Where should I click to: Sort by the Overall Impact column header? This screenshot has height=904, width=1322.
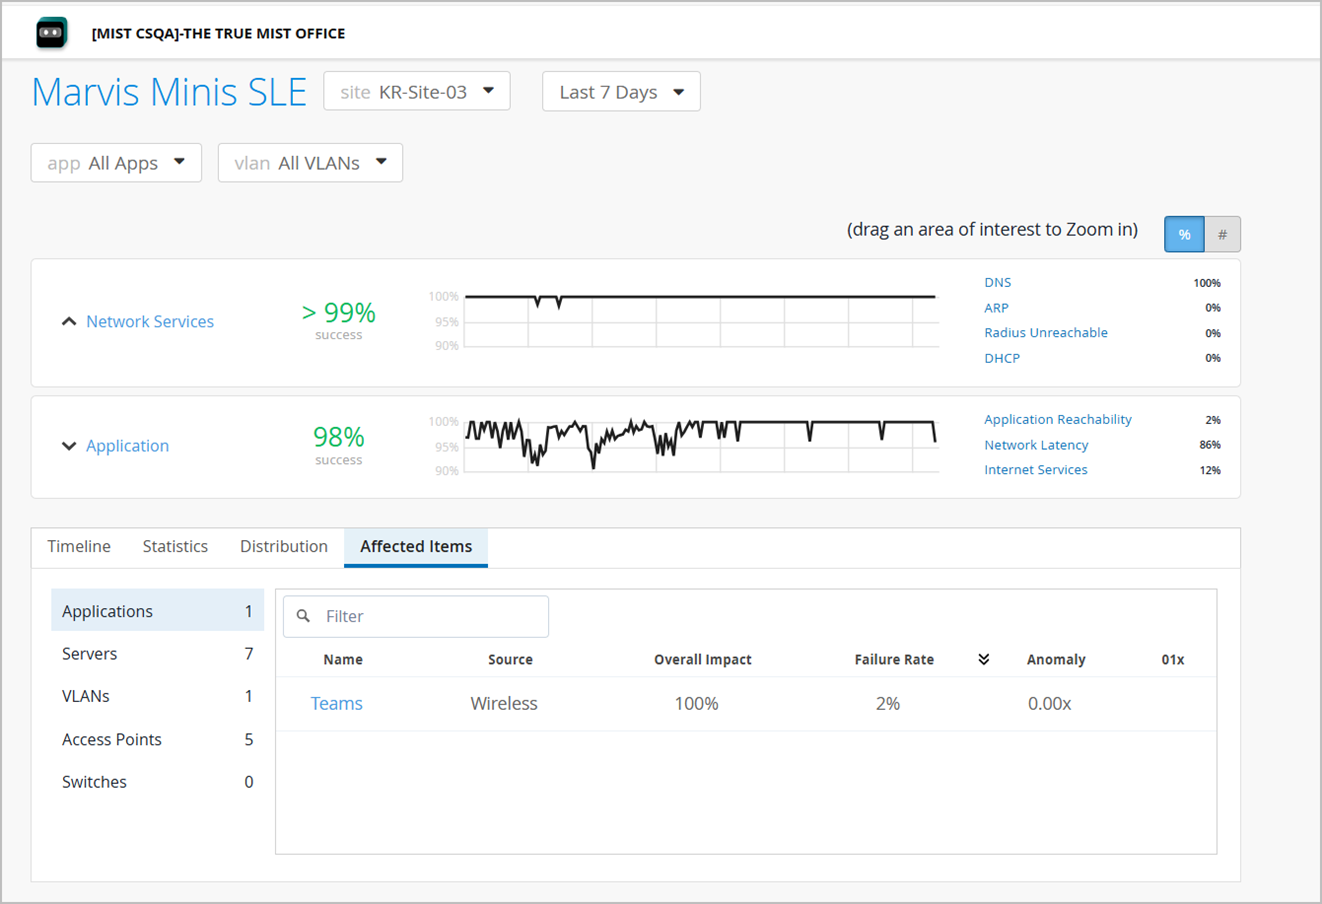point(703,659)
